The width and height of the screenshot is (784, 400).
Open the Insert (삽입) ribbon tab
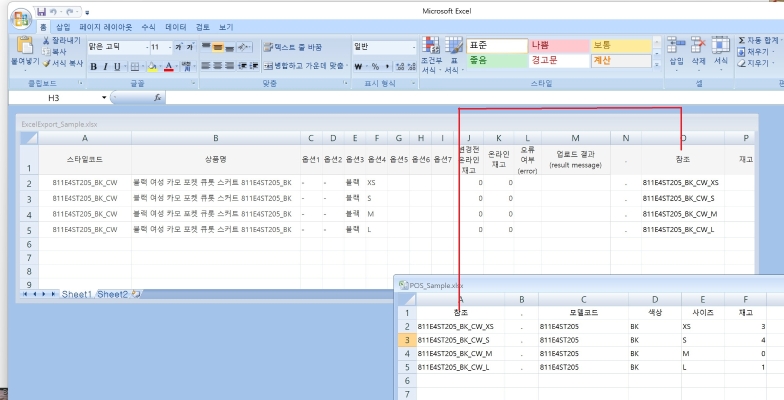pos(63,27)
